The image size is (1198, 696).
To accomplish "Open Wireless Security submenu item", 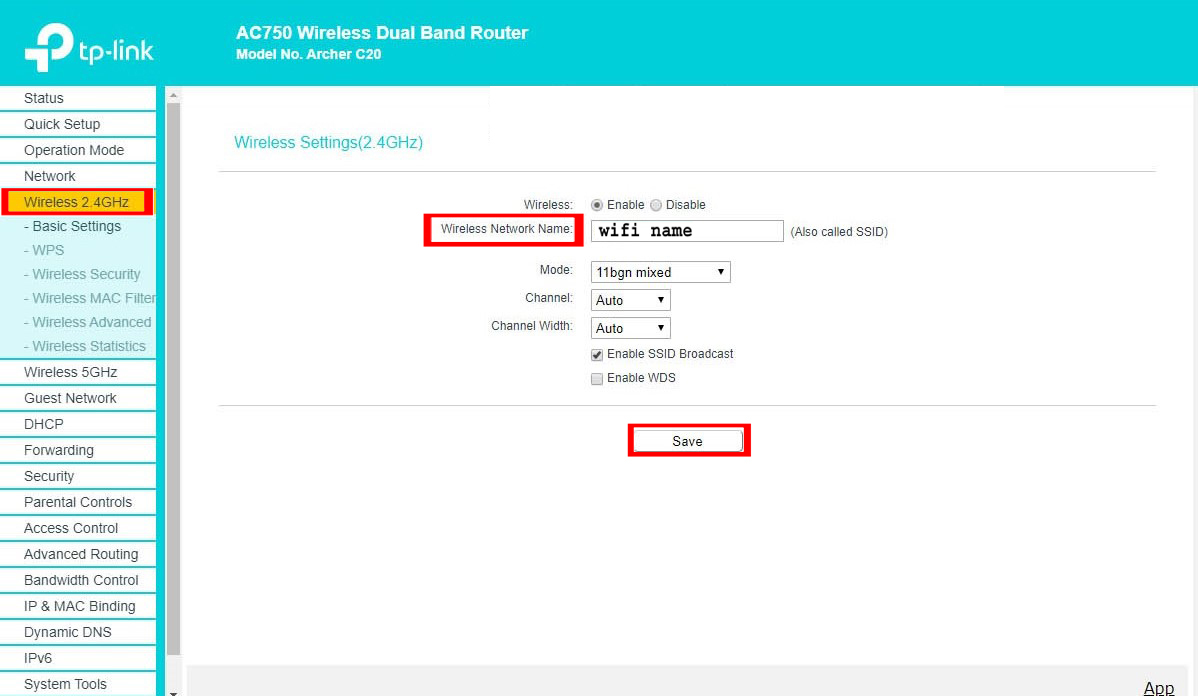I will 86,274.
